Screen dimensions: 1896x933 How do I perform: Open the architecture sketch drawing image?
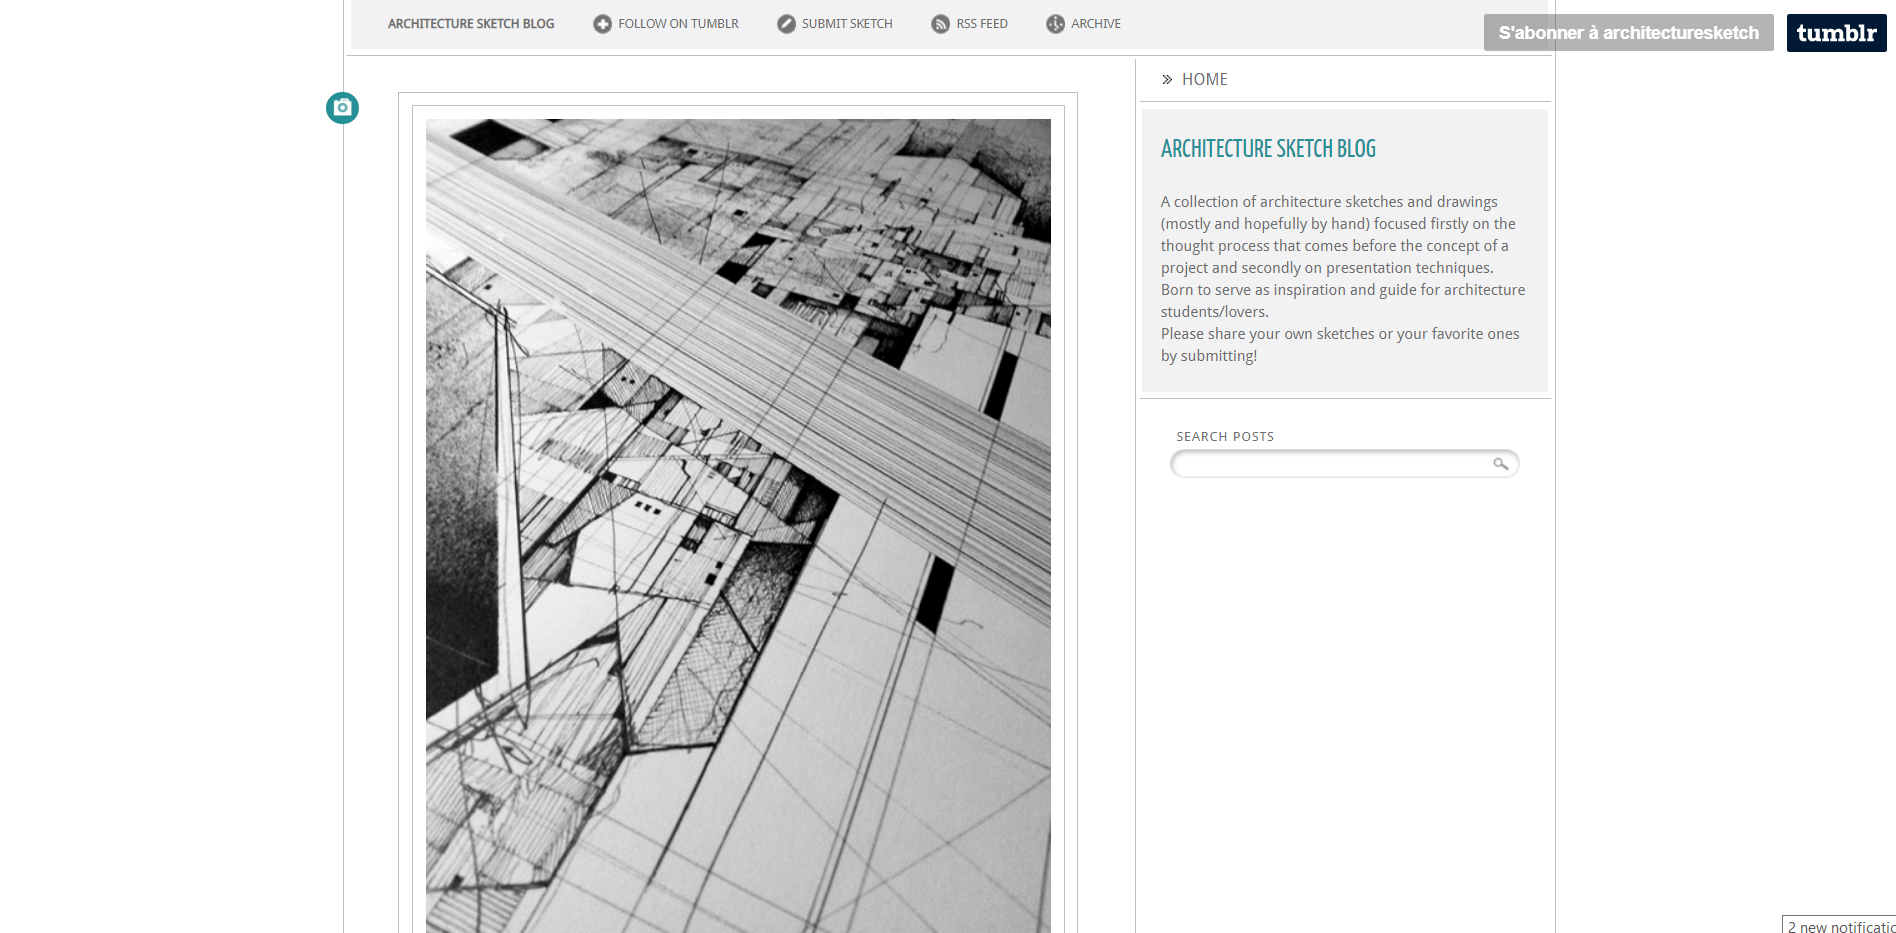click(738, 525)
